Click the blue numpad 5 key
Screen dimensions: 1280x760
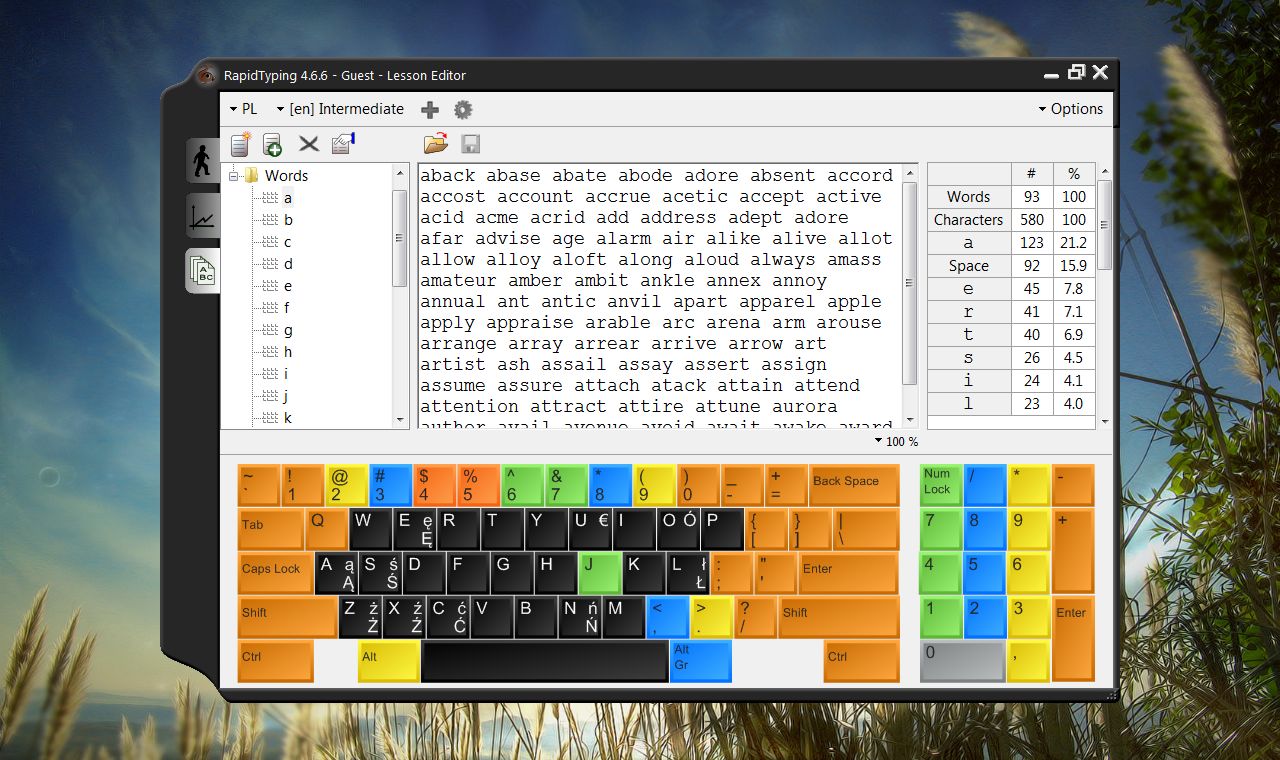[985, 573]
